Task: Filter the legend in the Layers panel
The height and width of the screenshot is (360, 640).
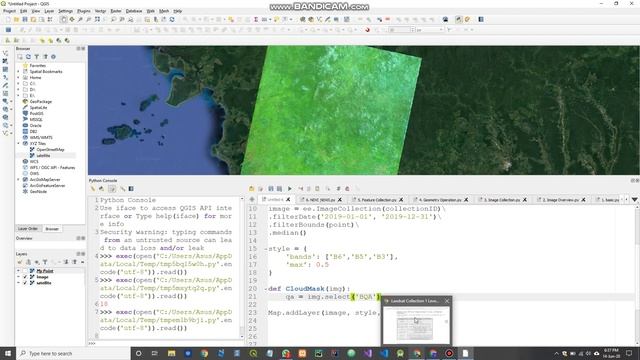Action: click(x=45, y=262)
